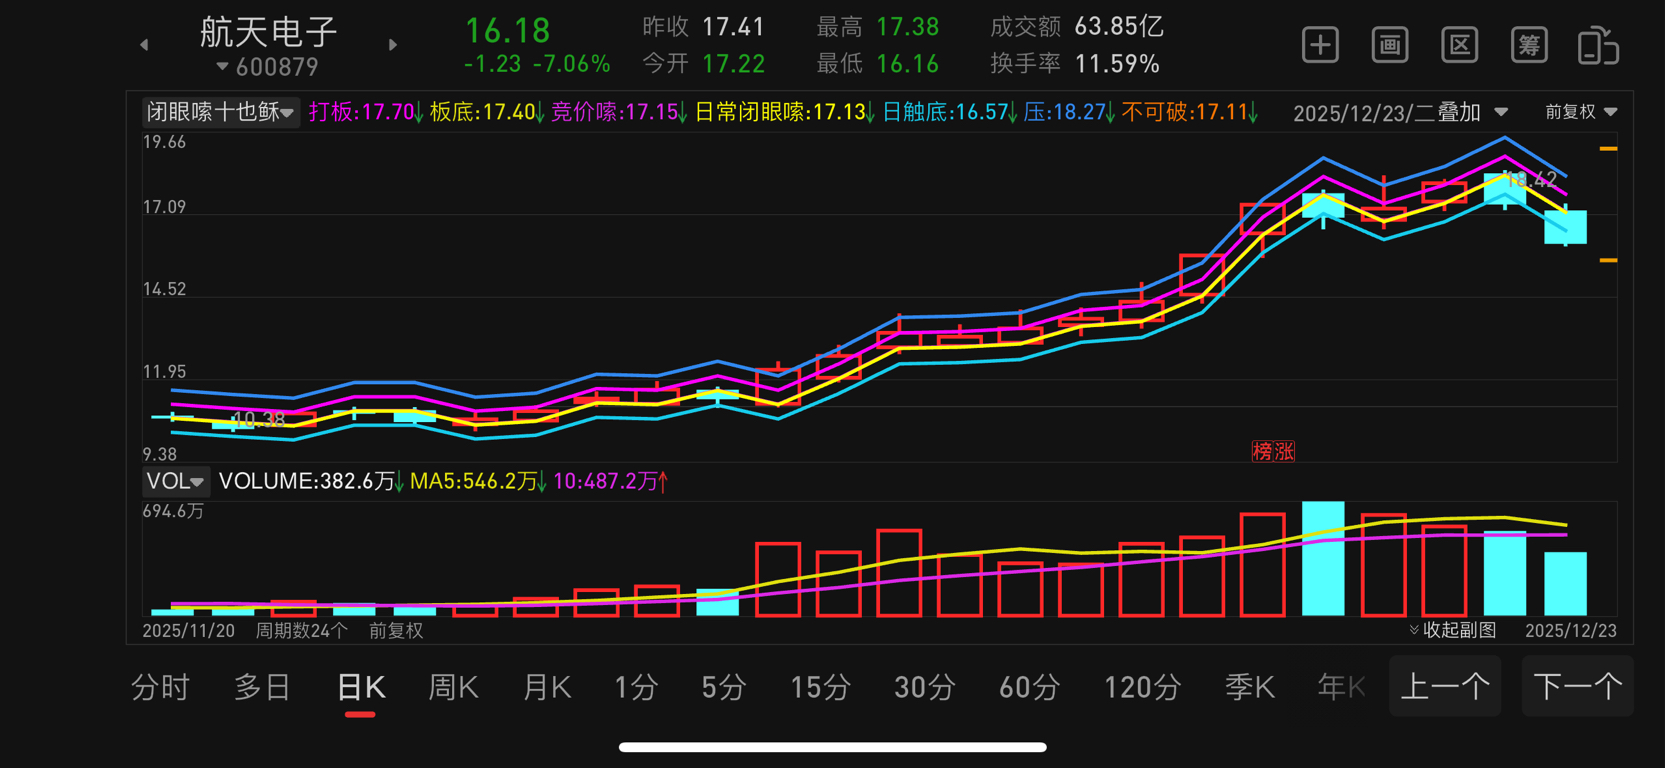This screenshot has width=1665, height=769.
Task: Add stock via the plus icon
Action: click(x=1320, y=45)
